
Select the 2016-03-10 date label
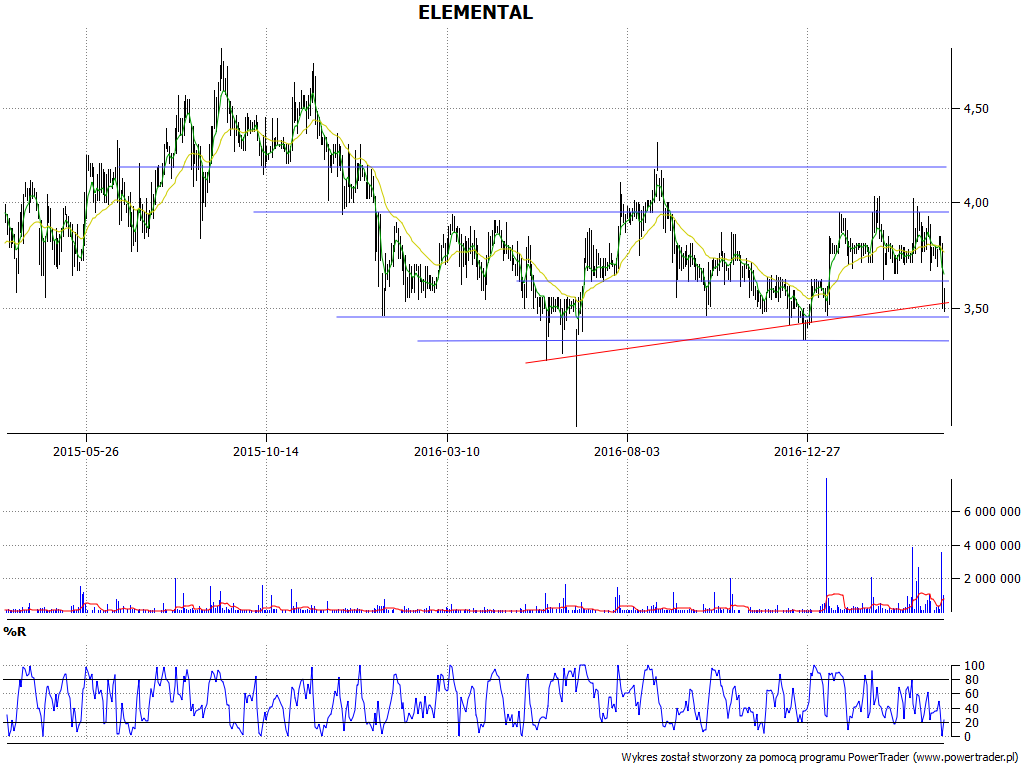[x=447, y=451]
